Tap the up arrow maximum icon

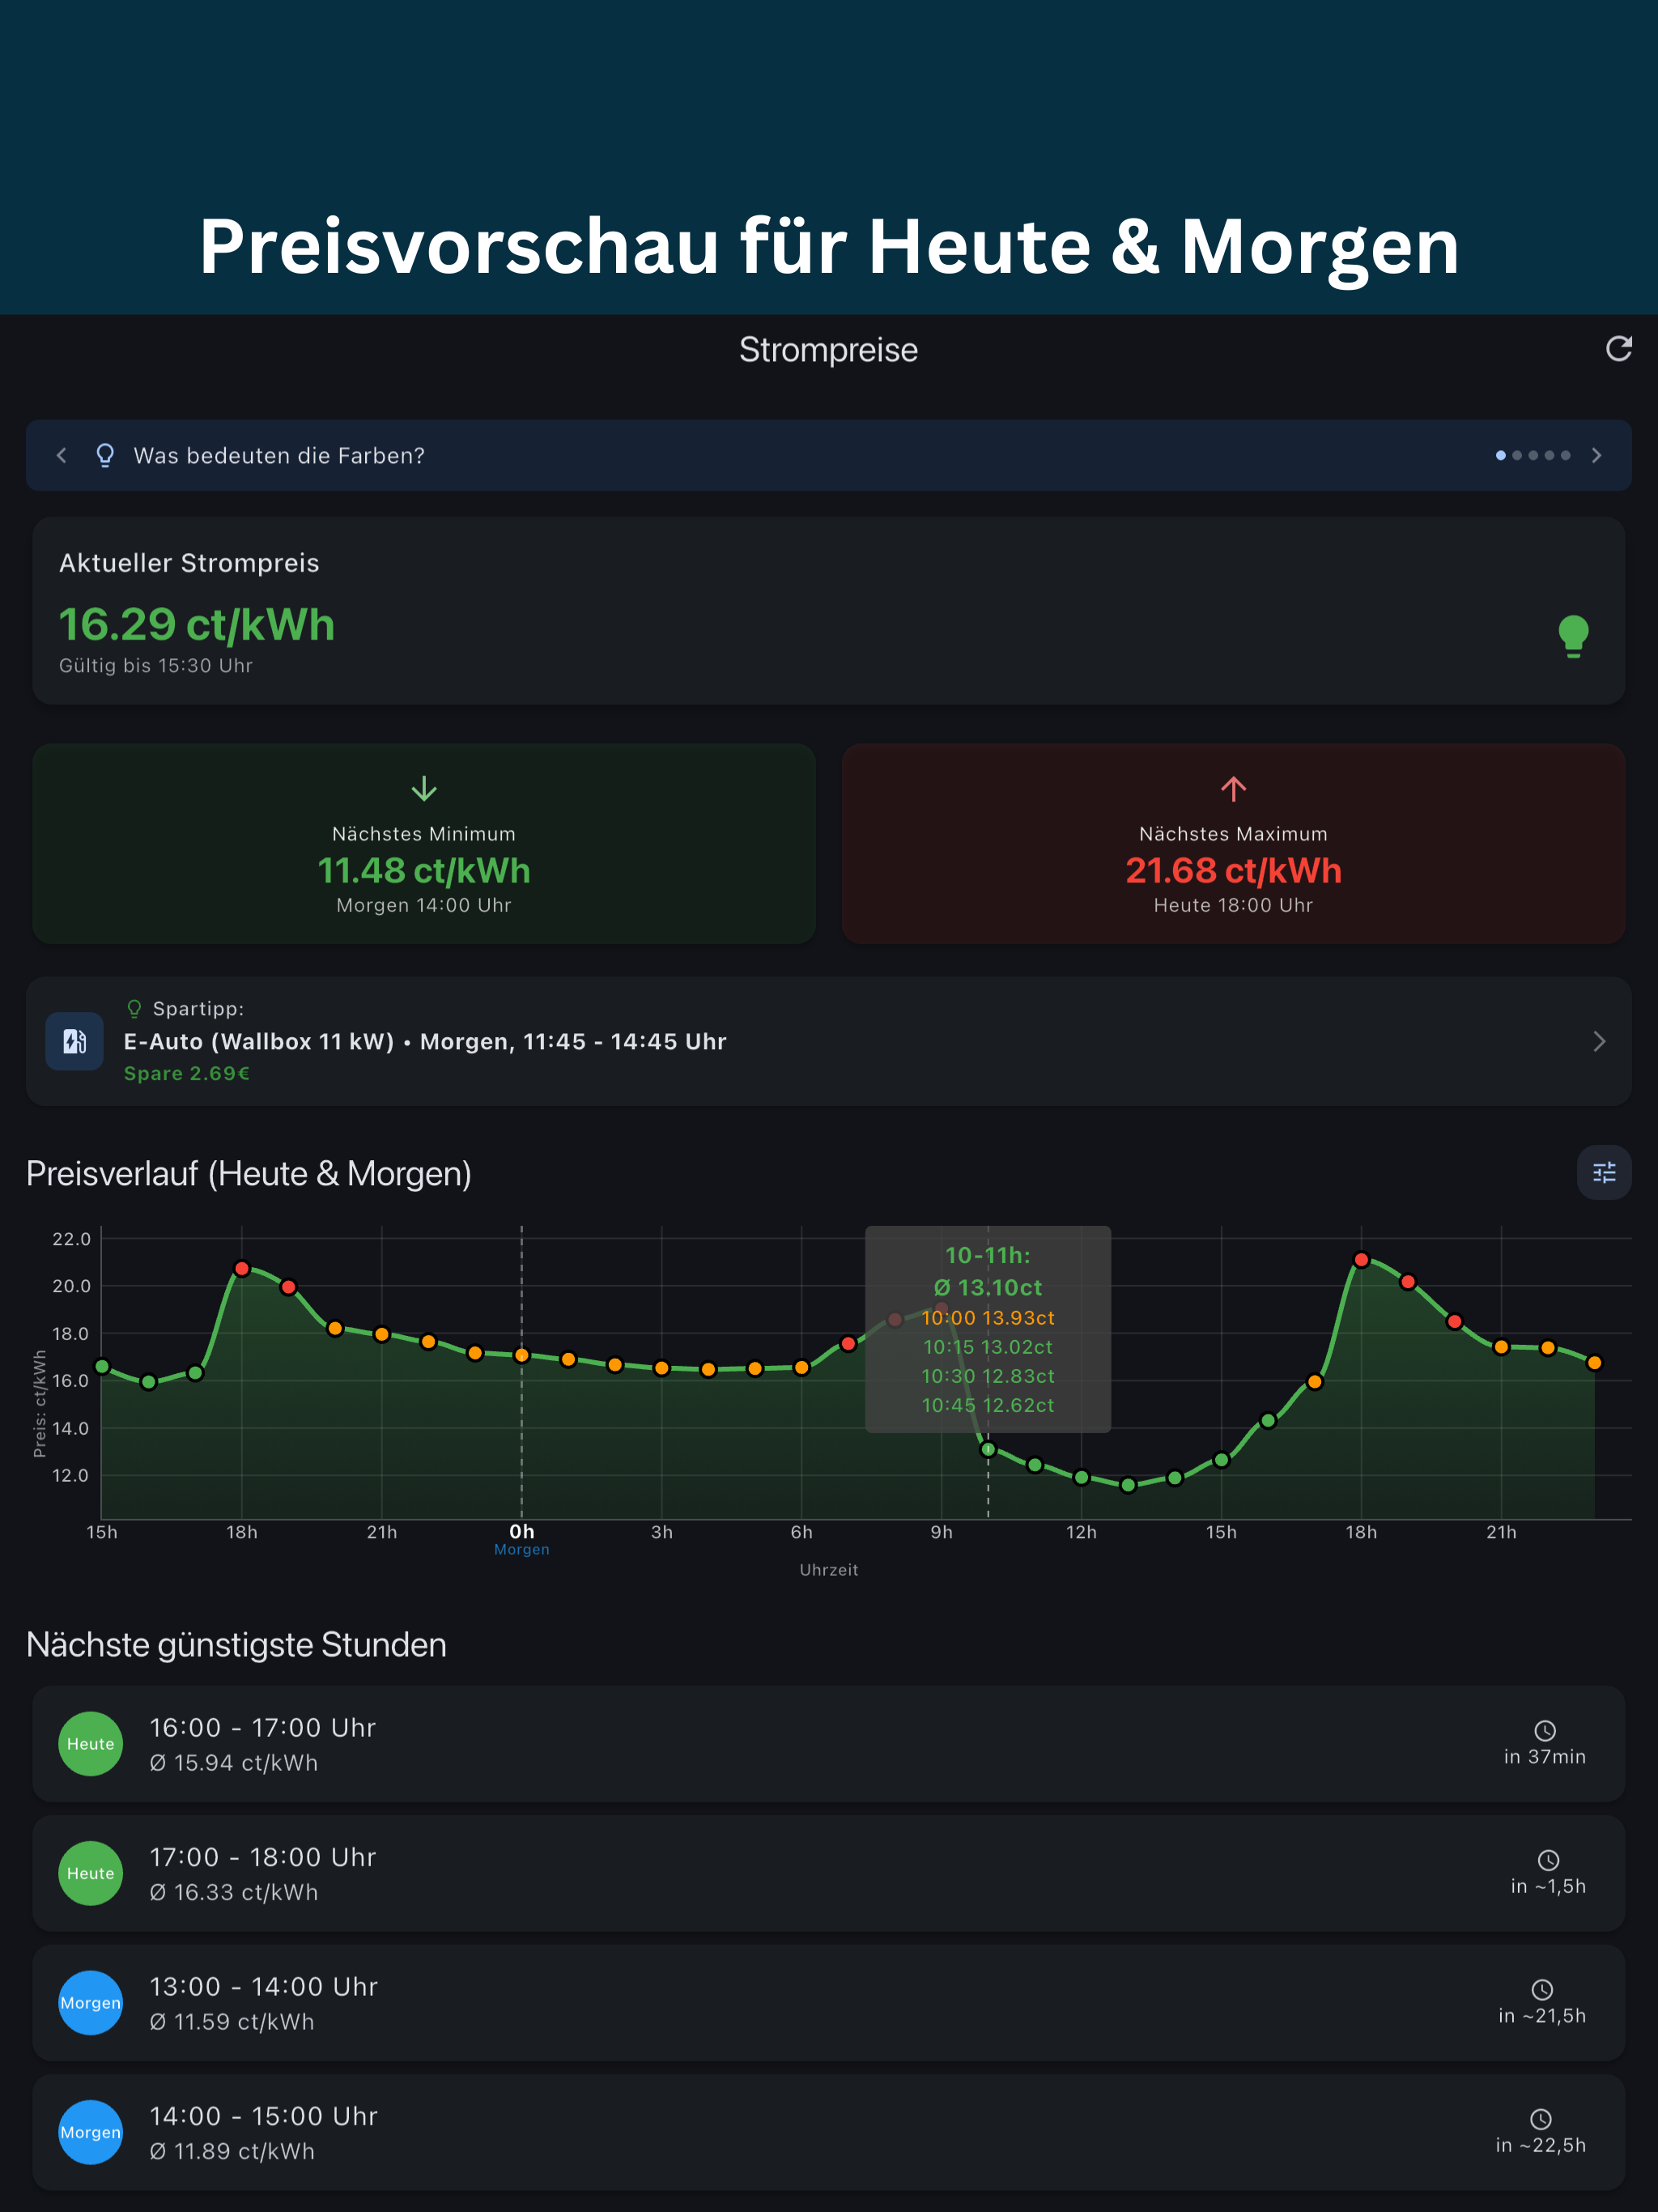point(1233,789)
